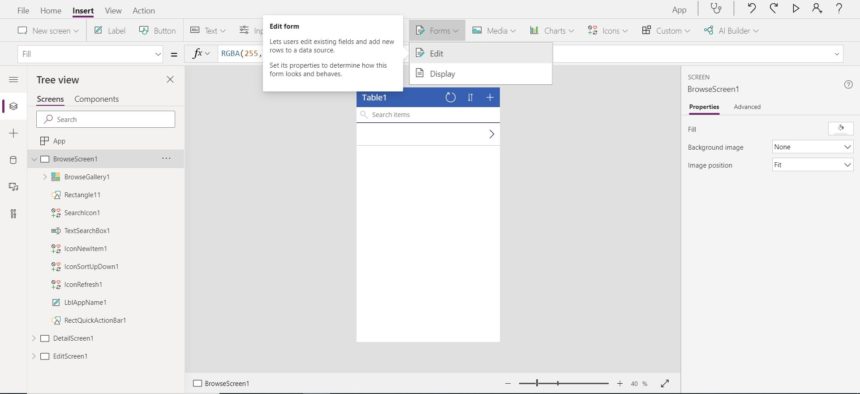
Task: Open Tree view layers icon in left rail
Action: click(x=13, y=106)
